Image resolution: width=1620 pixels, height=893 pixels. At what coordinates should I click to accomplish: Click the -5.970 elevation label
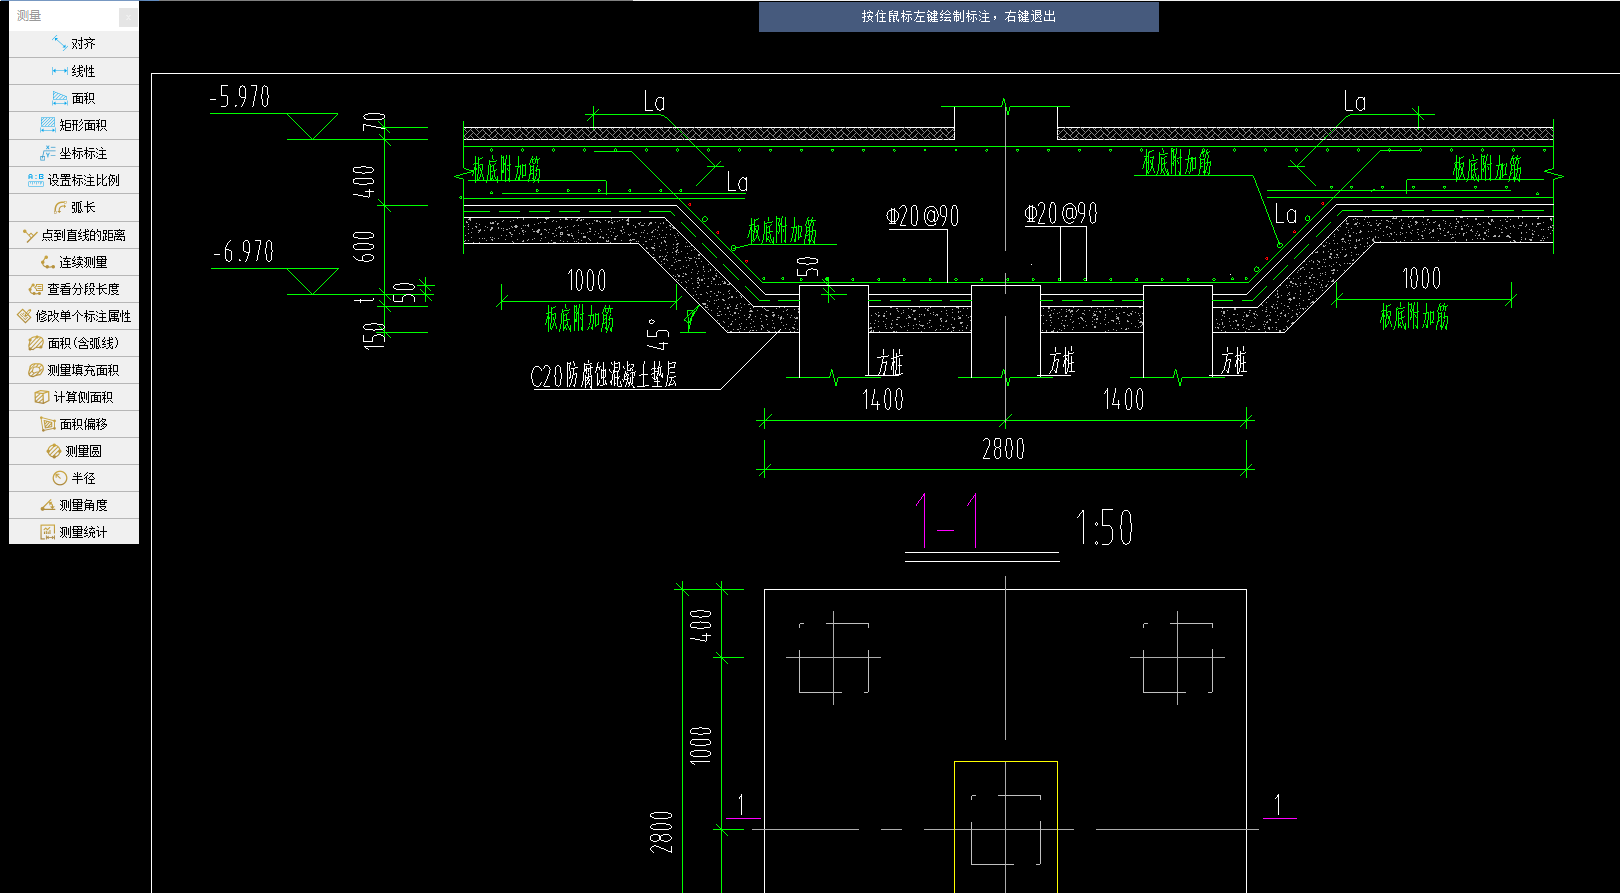point(239,97)
